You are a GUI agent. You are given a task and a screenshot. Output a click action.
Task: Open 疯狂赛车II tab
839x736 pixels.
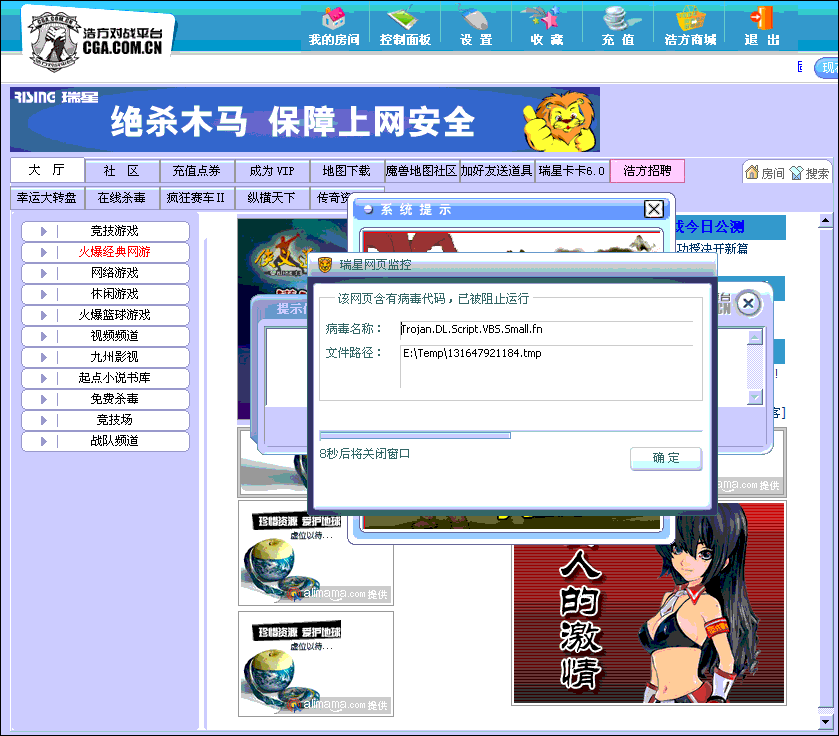(197, 198)
